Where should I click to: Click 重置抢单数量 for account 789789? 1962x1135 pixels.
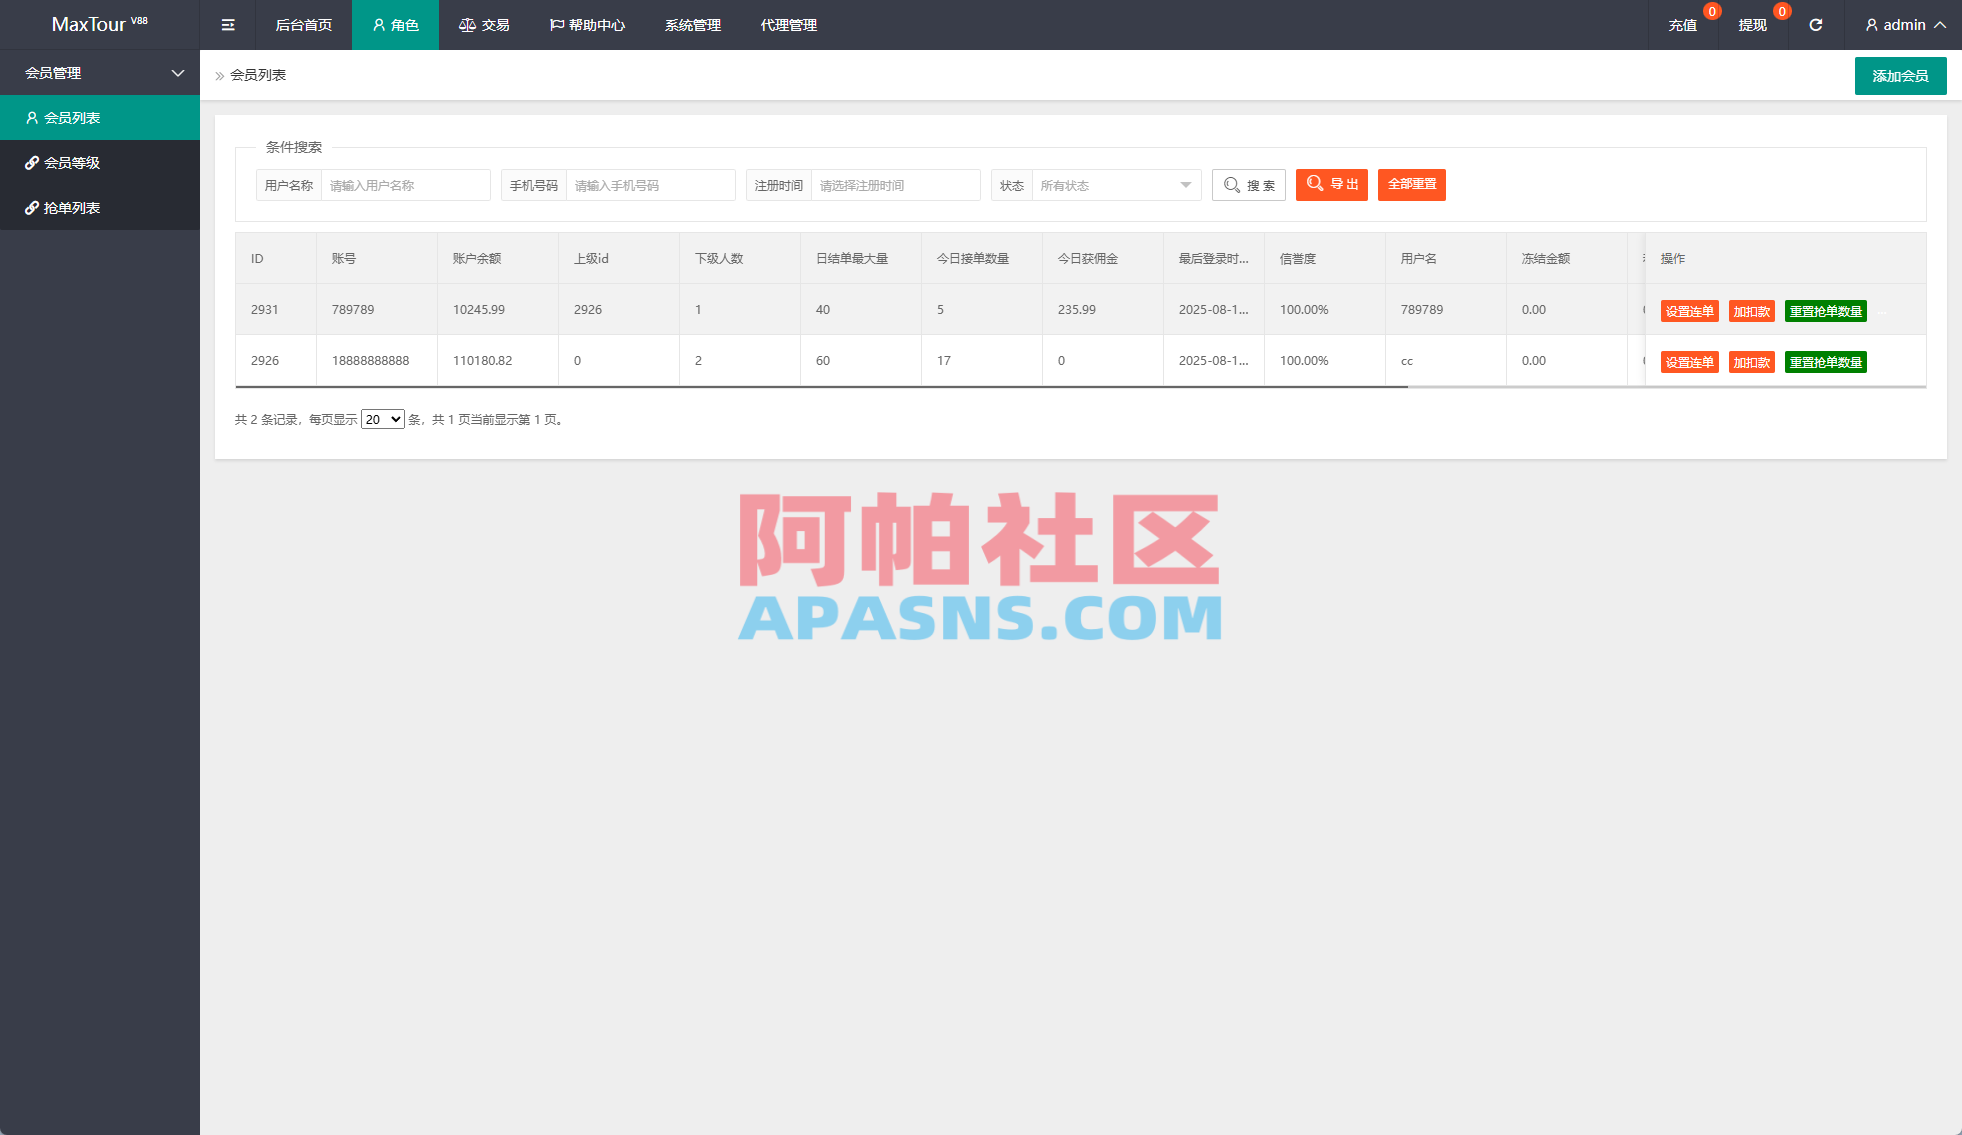(x=1826, y=311)
